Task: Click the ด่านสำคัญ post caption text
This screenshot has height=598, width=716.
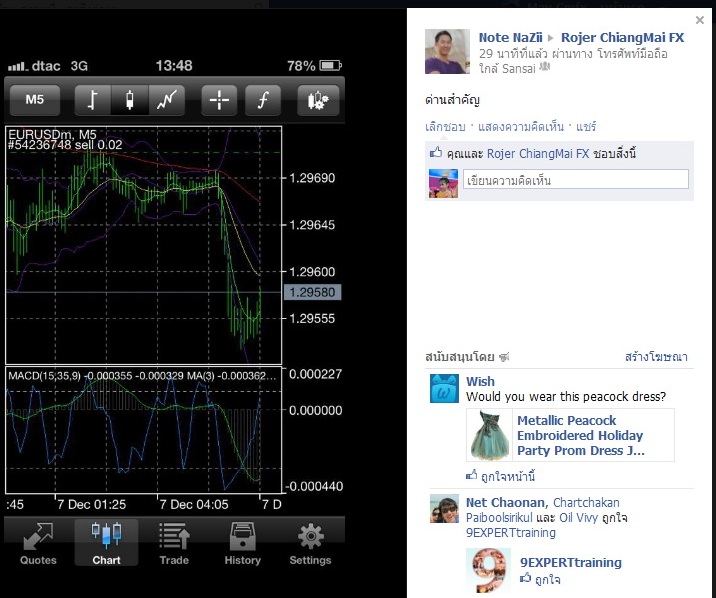Action: [x=452, y=100]
